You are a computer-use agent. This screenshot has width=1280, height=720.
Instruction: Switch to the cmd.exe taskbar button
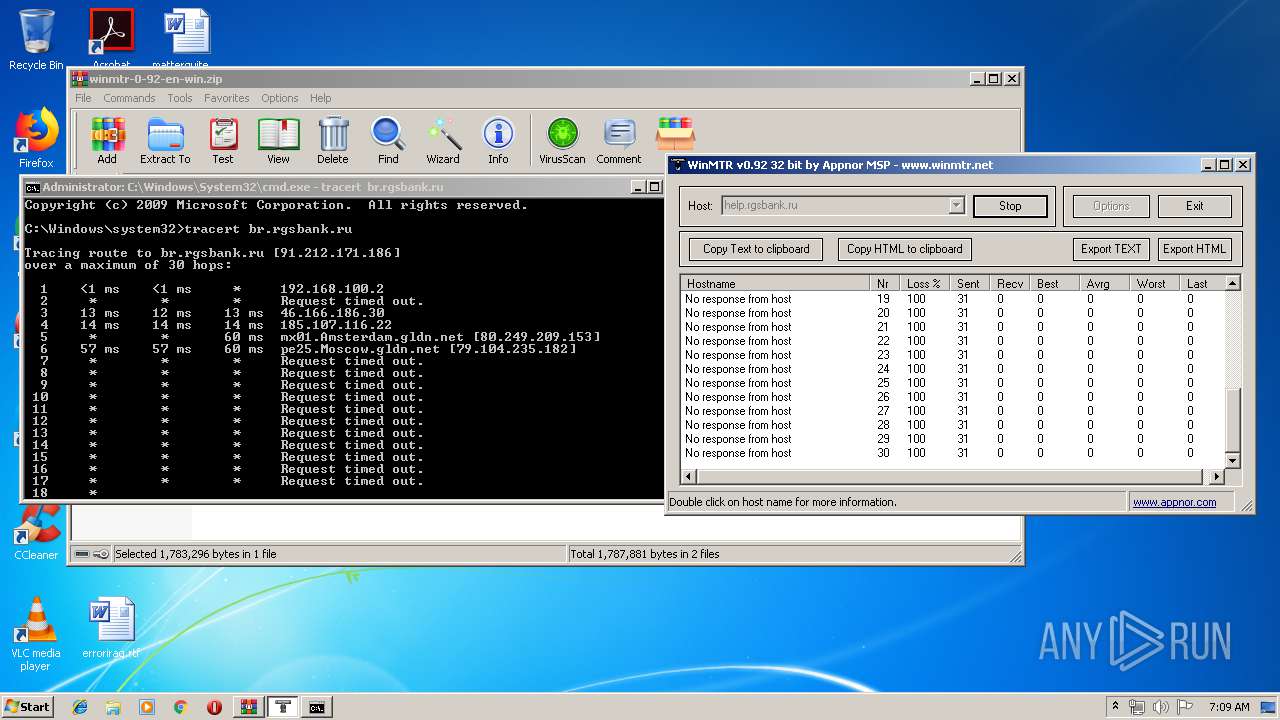[317, 707]
